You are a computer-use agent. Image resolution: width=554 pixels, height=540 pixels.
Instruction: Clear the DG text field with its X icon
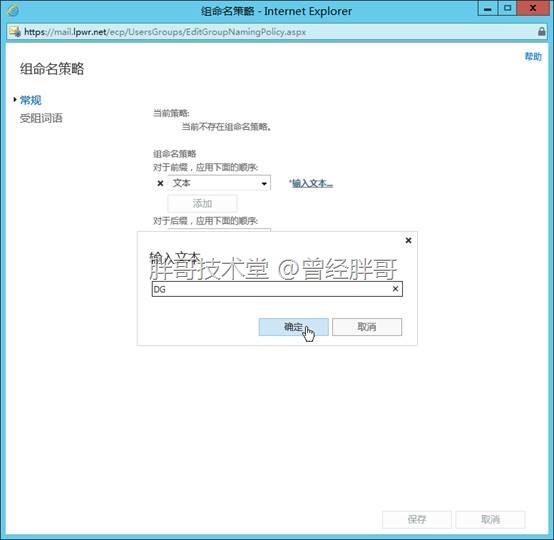point(395,289)
